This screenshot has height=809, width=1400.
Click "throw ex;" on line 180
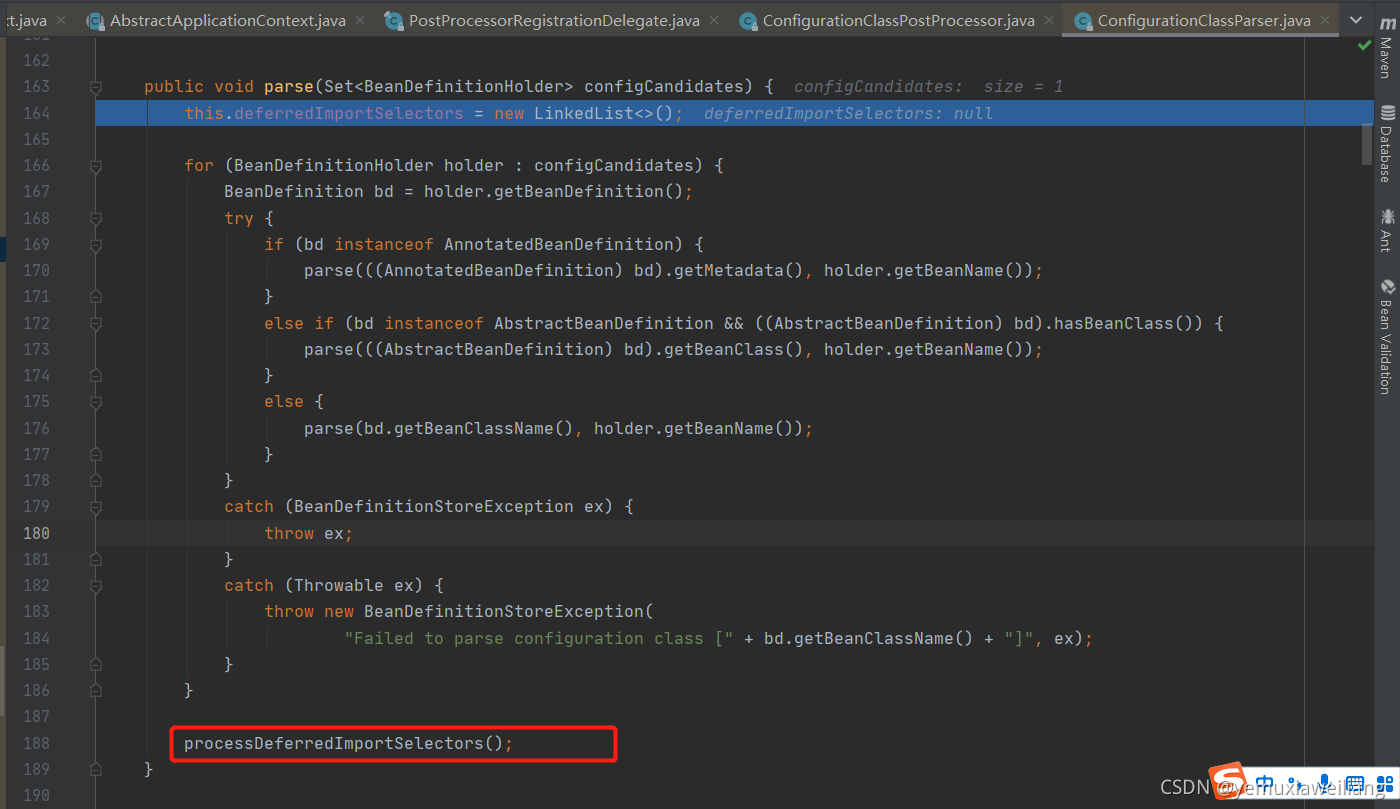(x=309, y=533)
